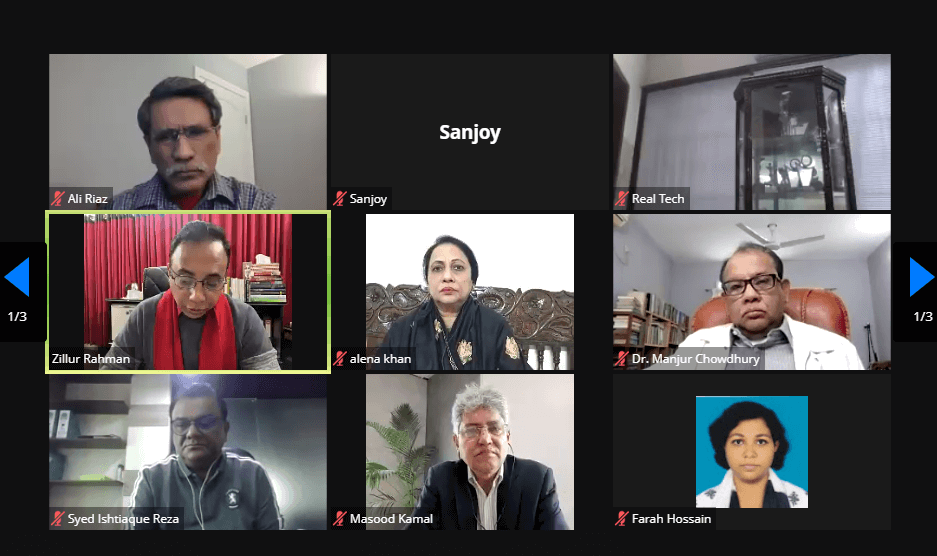Click Masood Kamal's muted microphone icon
This screenshot has height=556, width=937.
click(340, 519)
